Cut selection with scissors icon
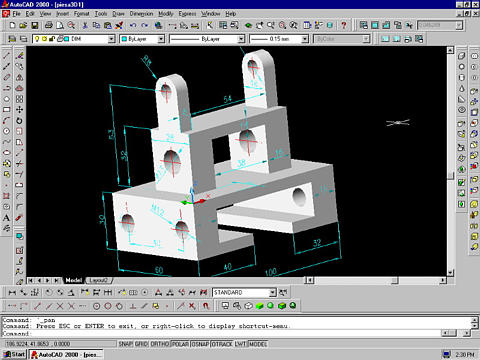The height and width of the screenshot is (360, 480). pyautogui.click(x=85, y=25)
